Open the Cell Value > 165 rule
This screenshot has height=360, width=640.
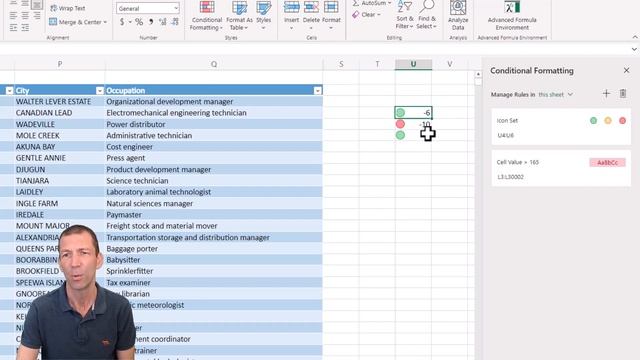561,169
